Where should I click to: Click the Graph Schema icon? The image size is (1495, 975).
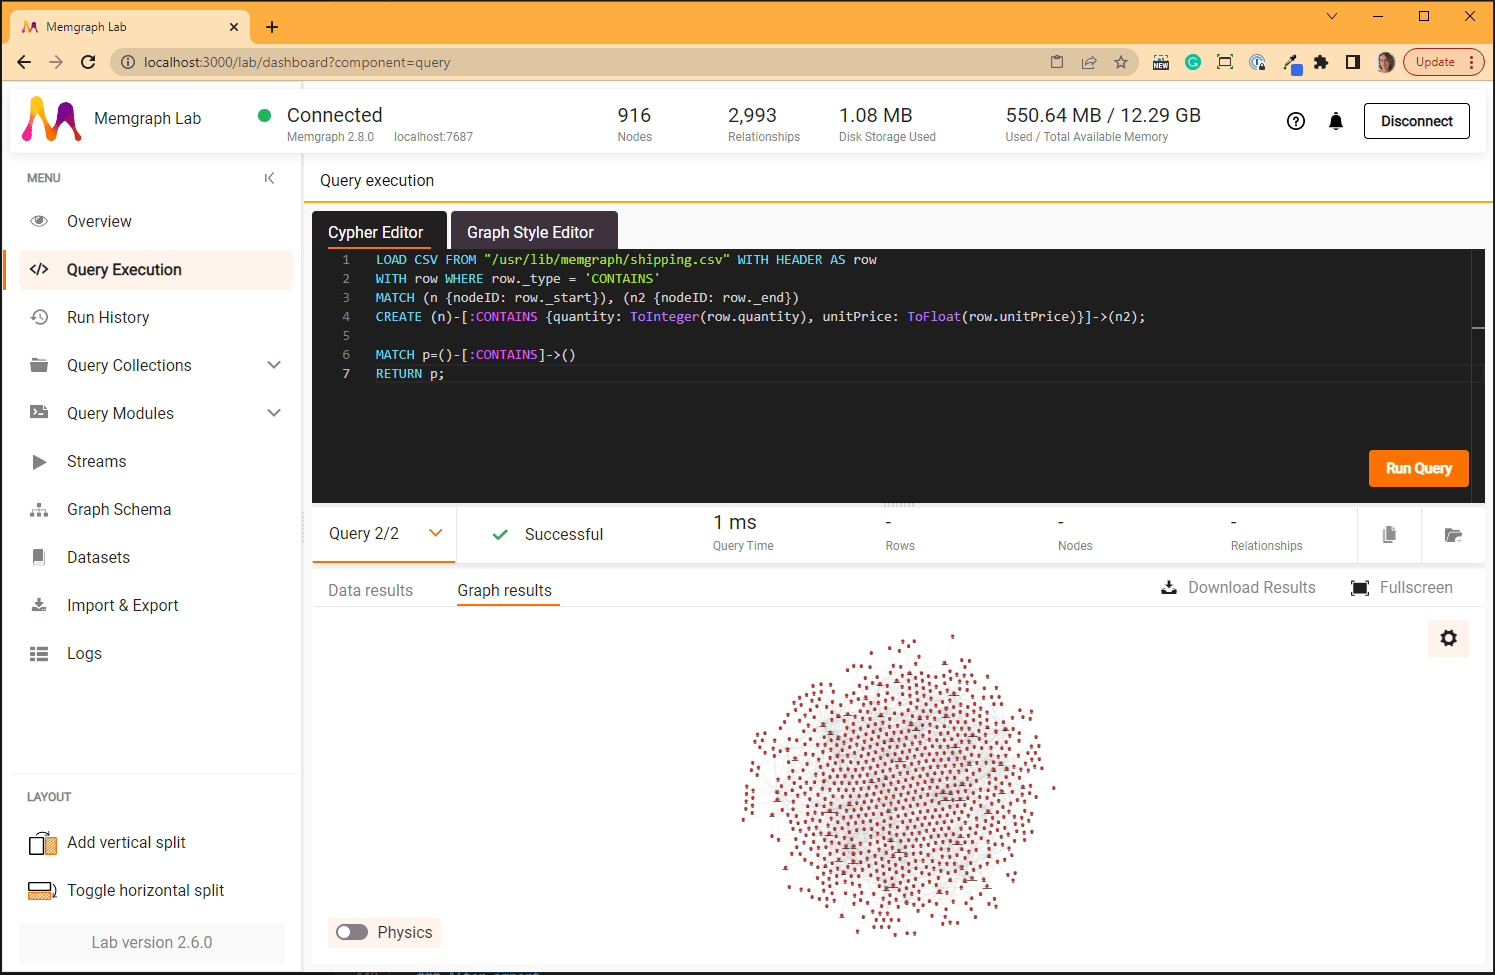[x=39, y=509]
